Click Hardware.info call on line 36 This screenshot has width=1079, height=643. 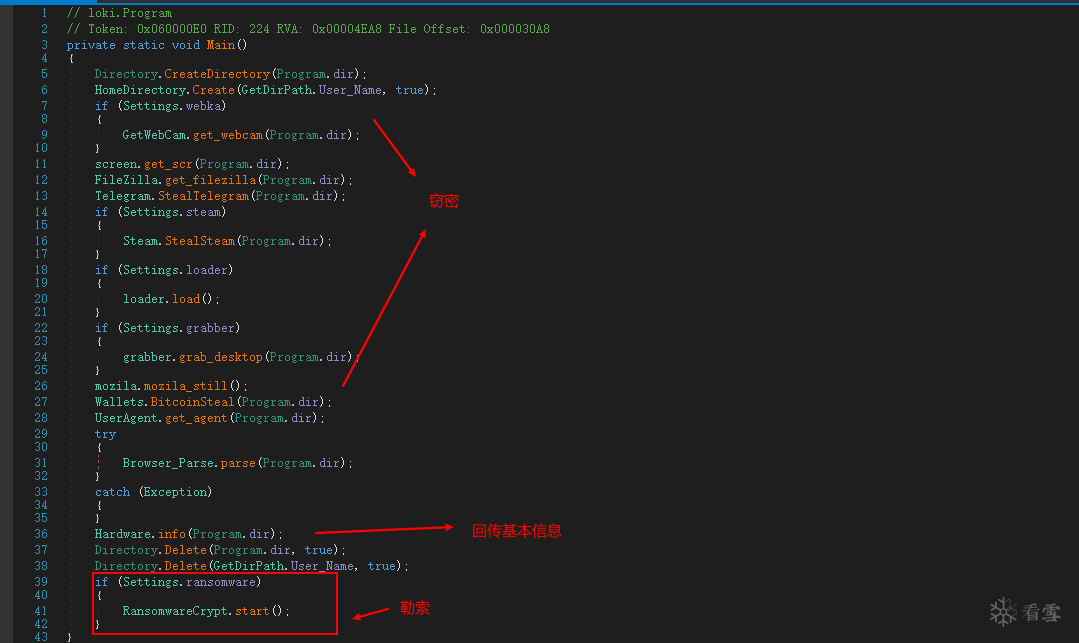point(140,534)
